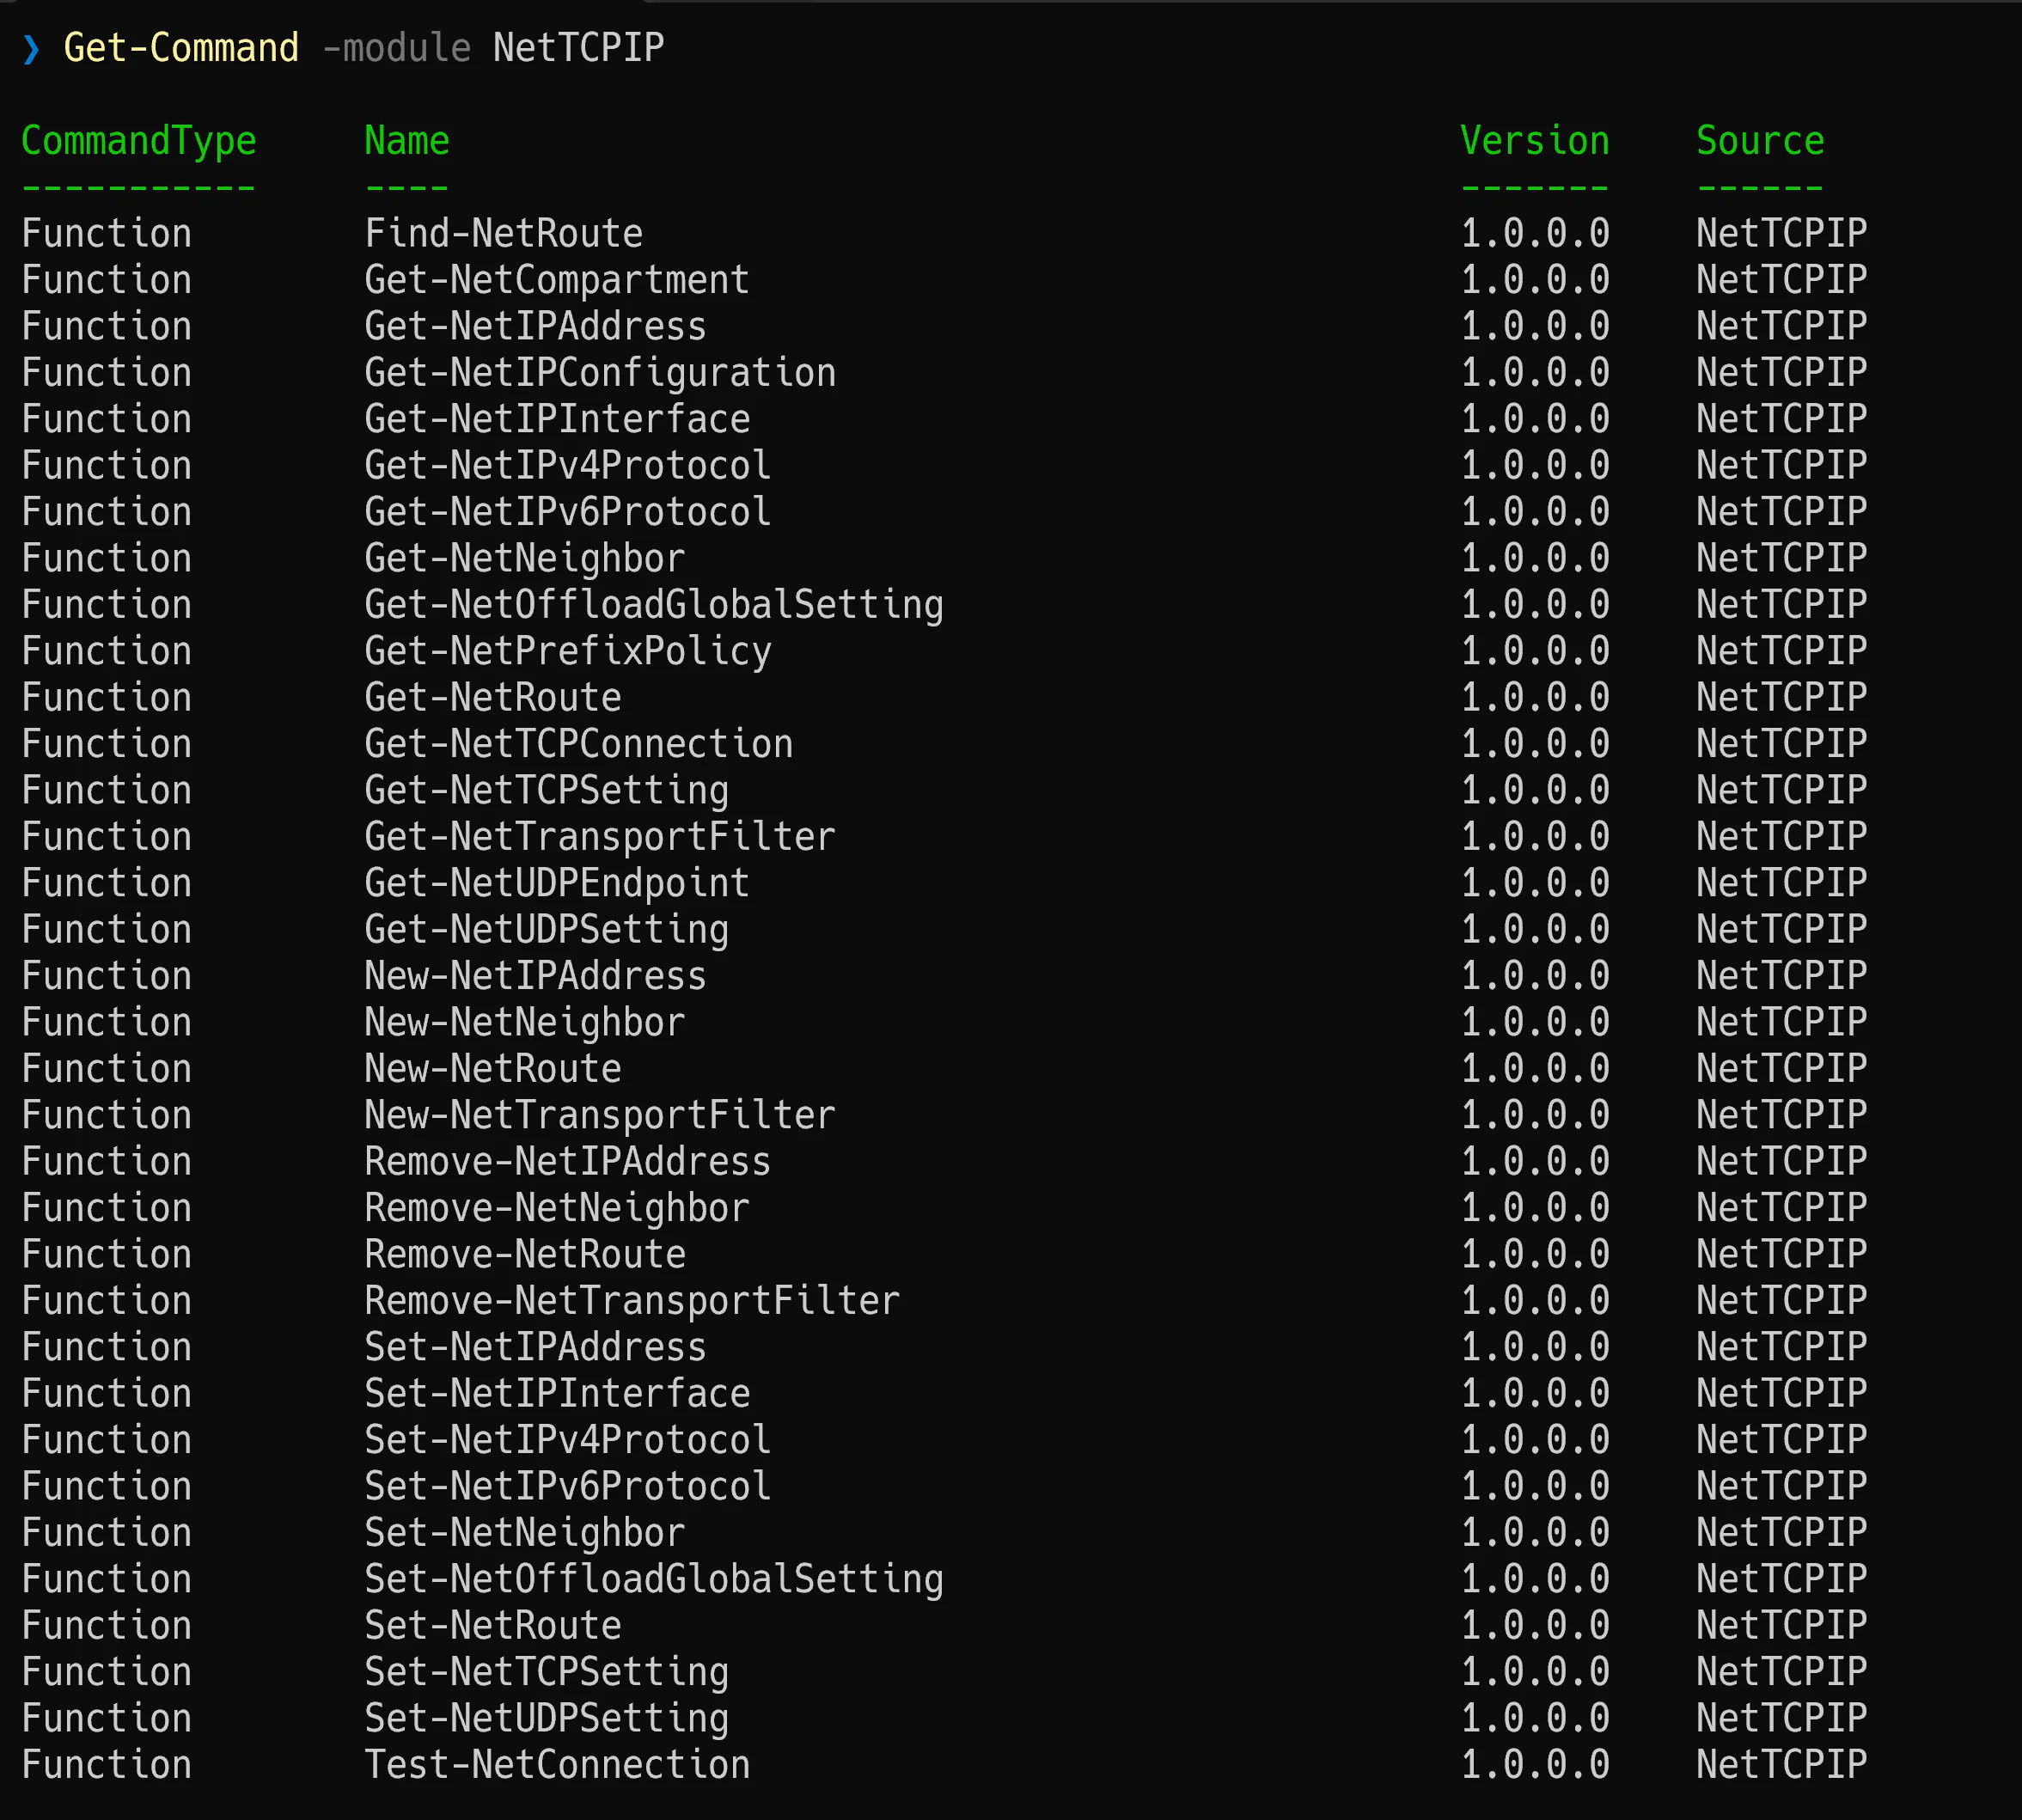
Task: Select Test-NetConnection
Action: coord(557,1765)
